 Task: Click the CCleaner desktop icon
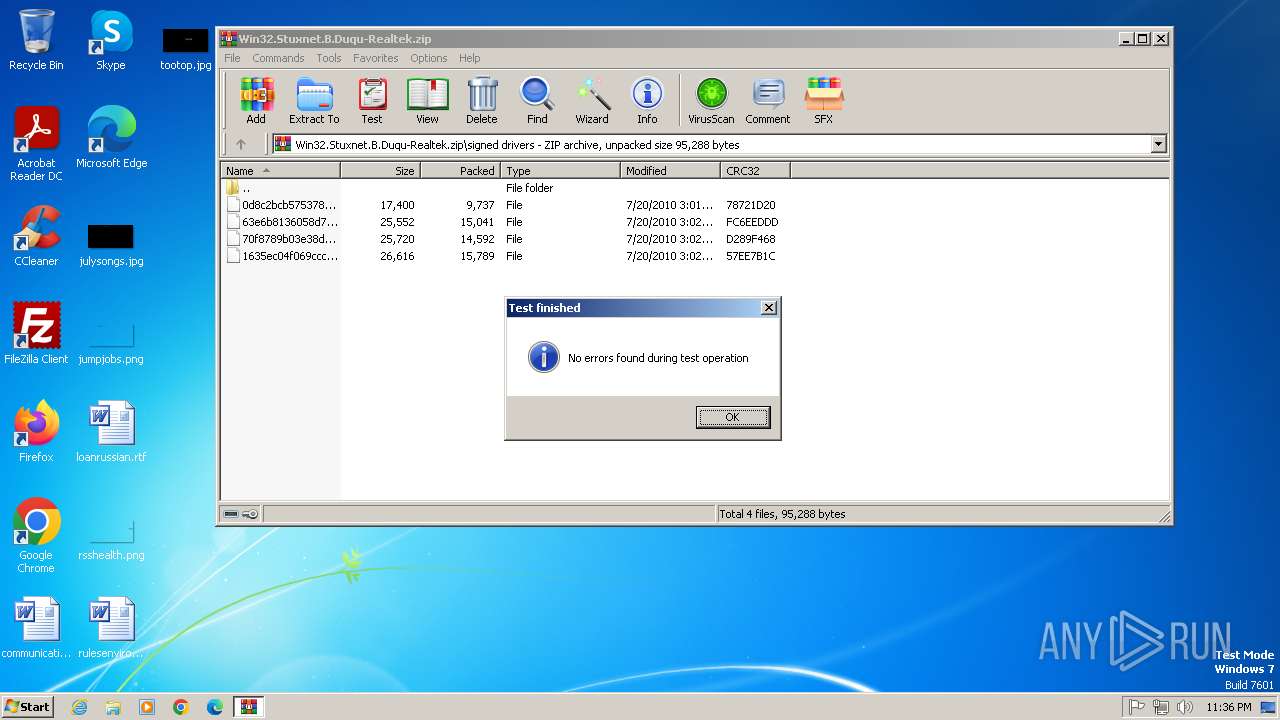tap(36, 236)
